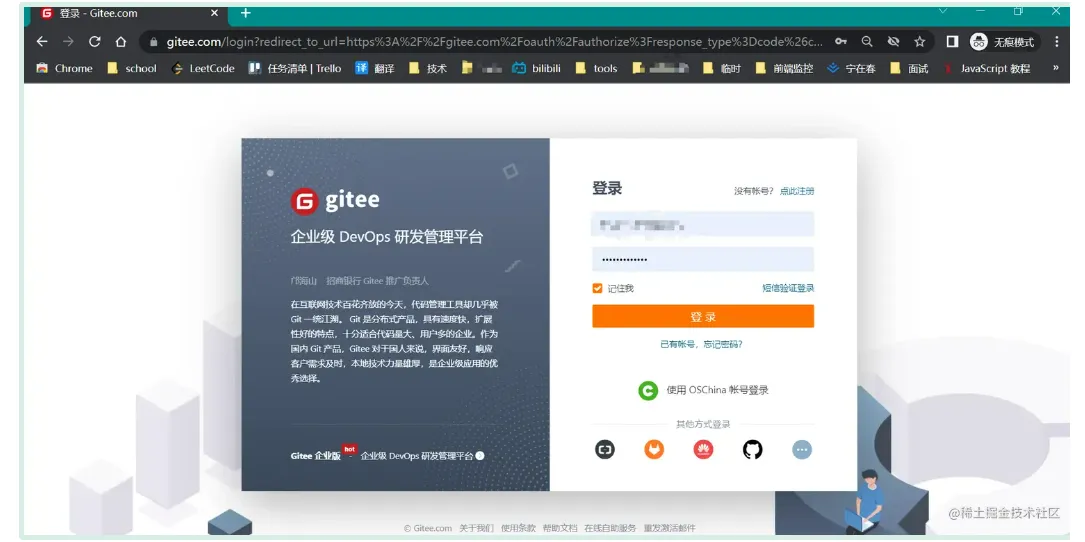Show more login methods ellipsis icon
1085x542 pixels.
[x=802, y=450]
